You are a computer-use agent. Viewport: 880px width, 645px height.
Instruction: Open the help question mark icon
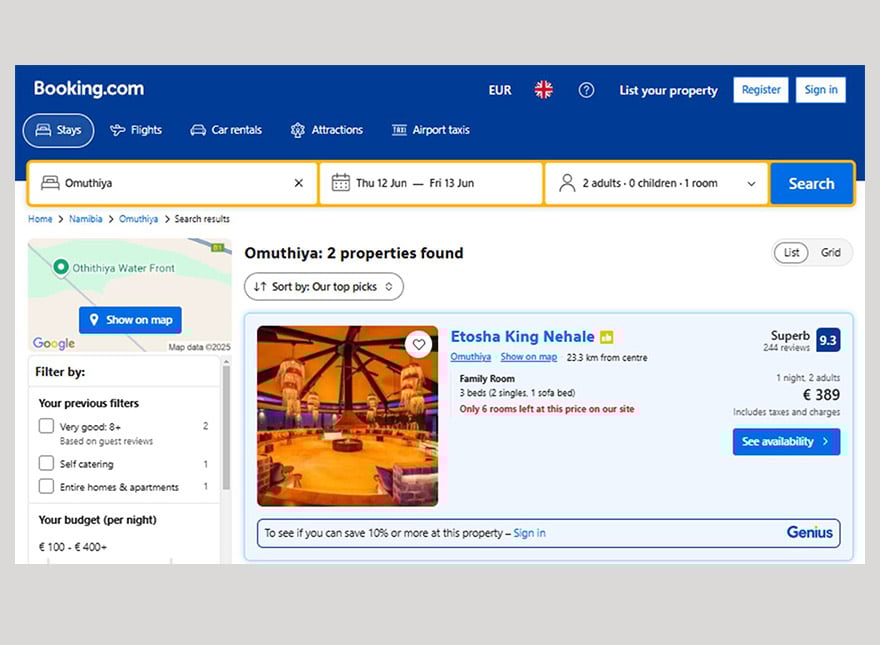coord(586,90)
